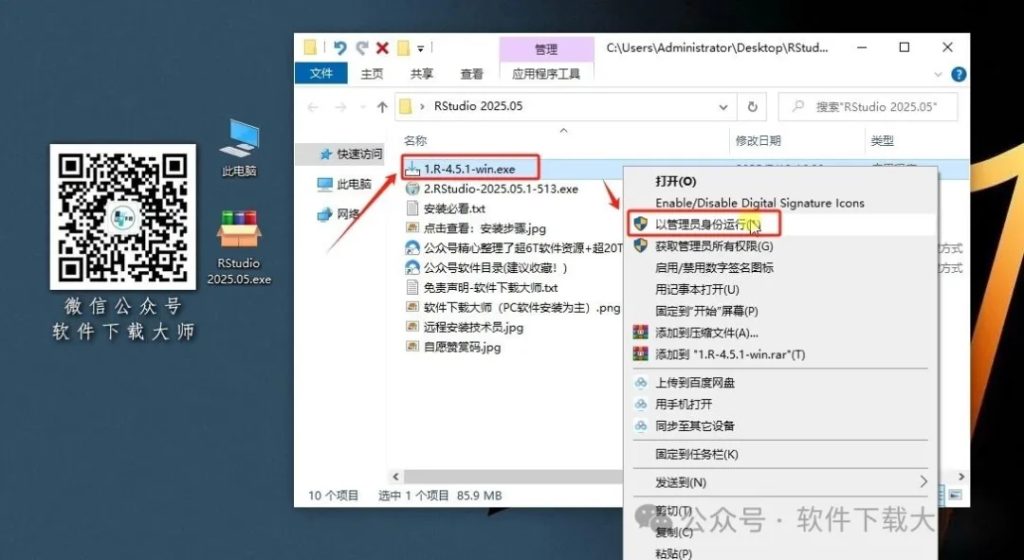Expand the ribbon with the chevron

coord(938,74)
